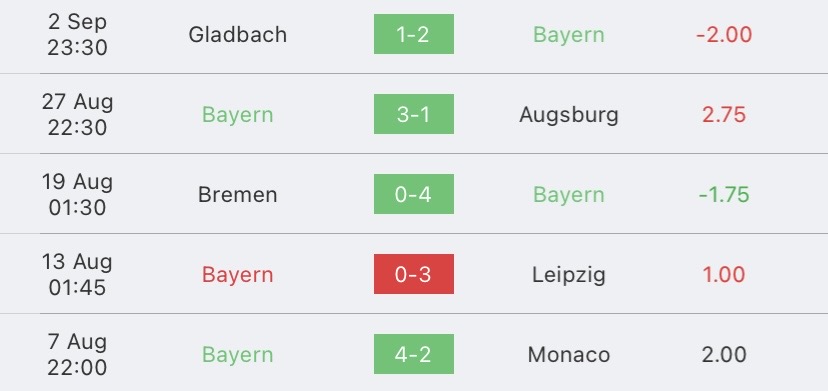Open the red 0-3 Leipzig score
The height and width of the screenshot is (391, 828).
(x=413, y=274)
